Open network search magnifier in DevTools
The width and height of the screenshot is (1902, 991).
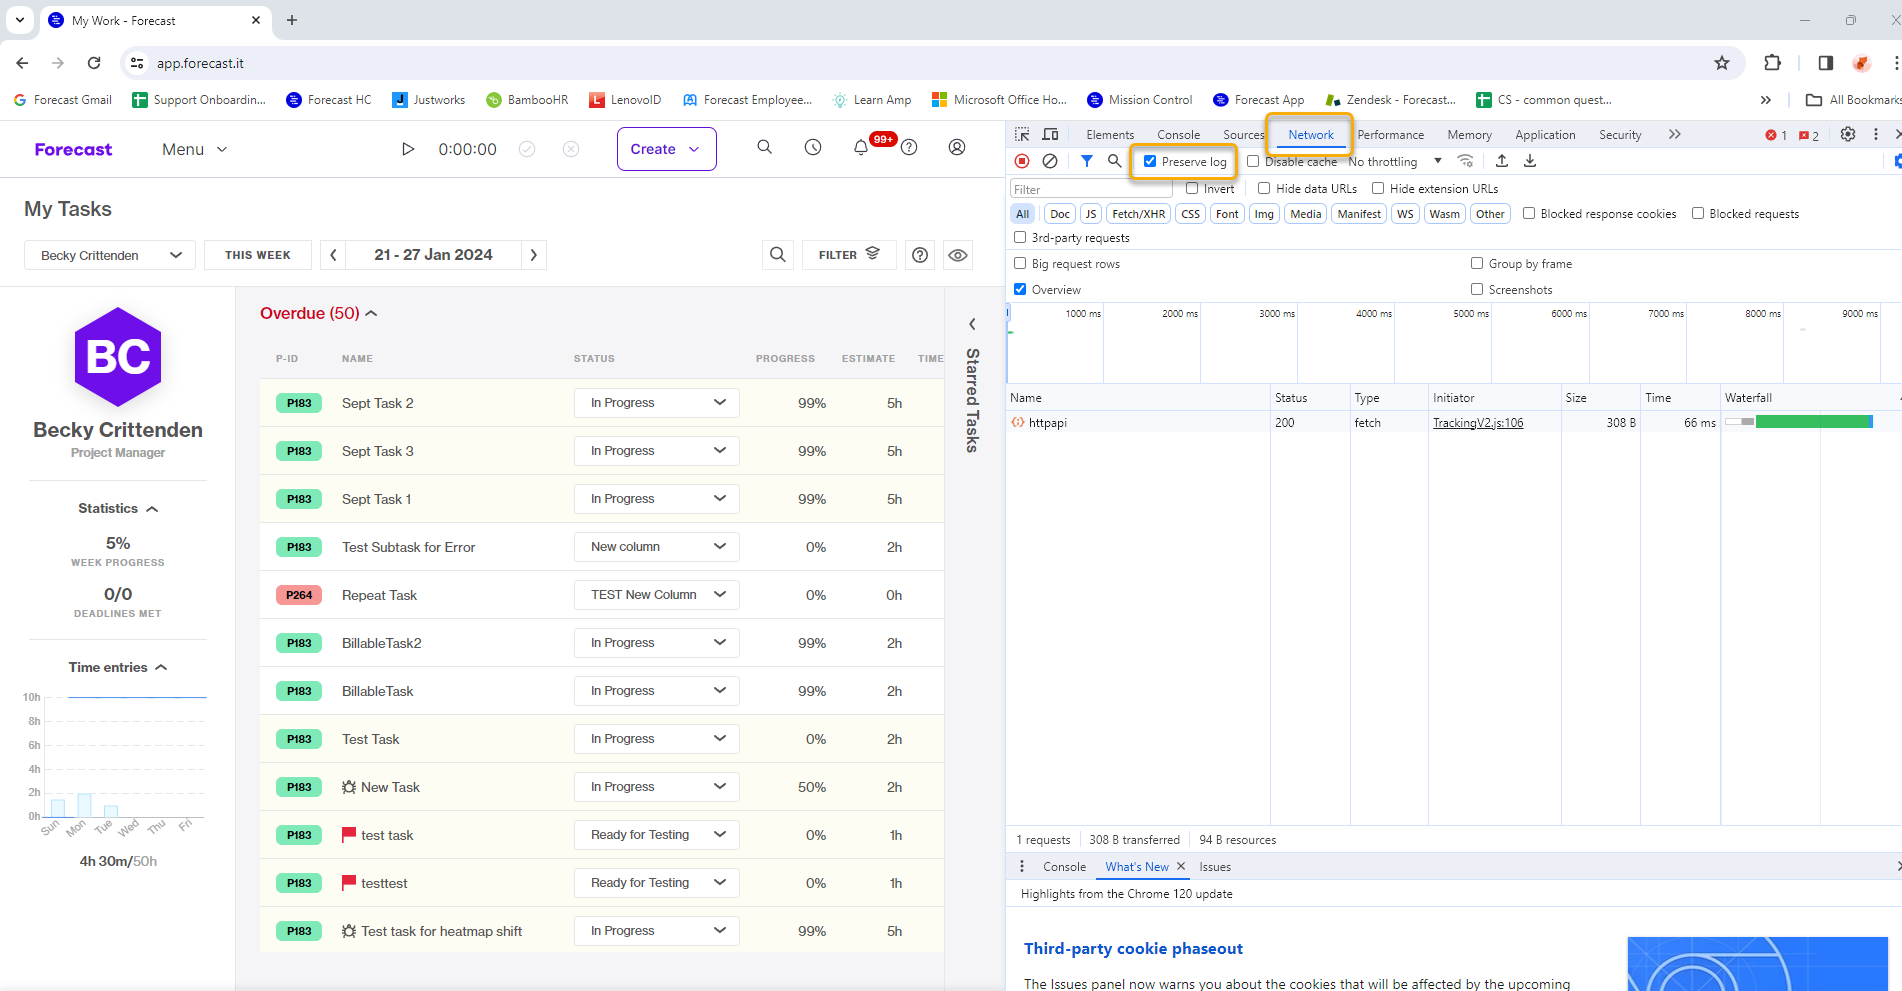point(1114,161)
